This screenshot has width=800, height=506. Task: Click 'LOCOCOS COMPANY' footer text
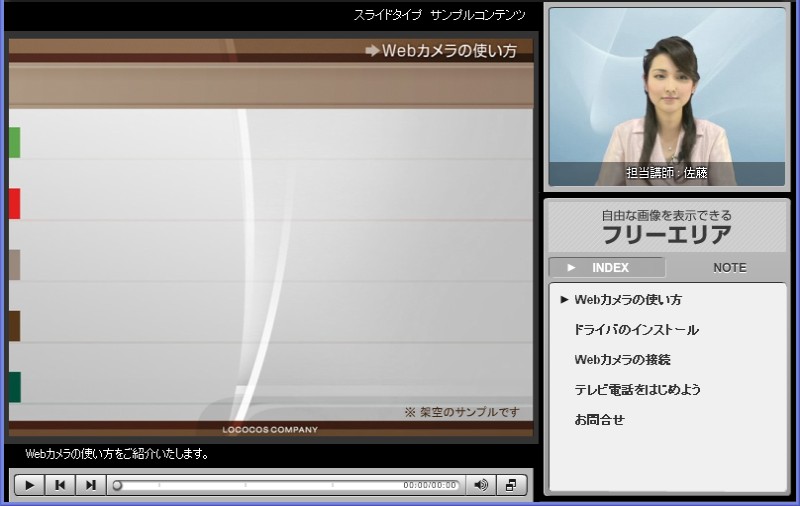click(270, 430)
